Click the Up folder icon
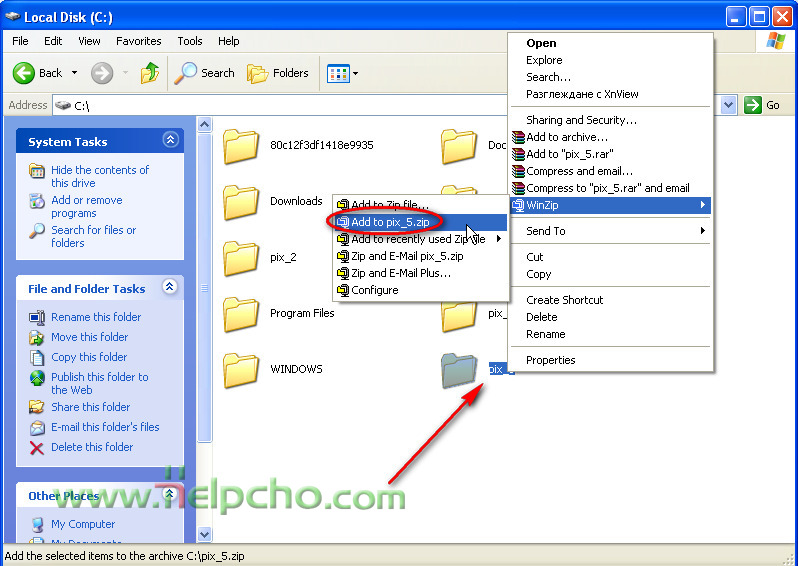 (150, 73)
